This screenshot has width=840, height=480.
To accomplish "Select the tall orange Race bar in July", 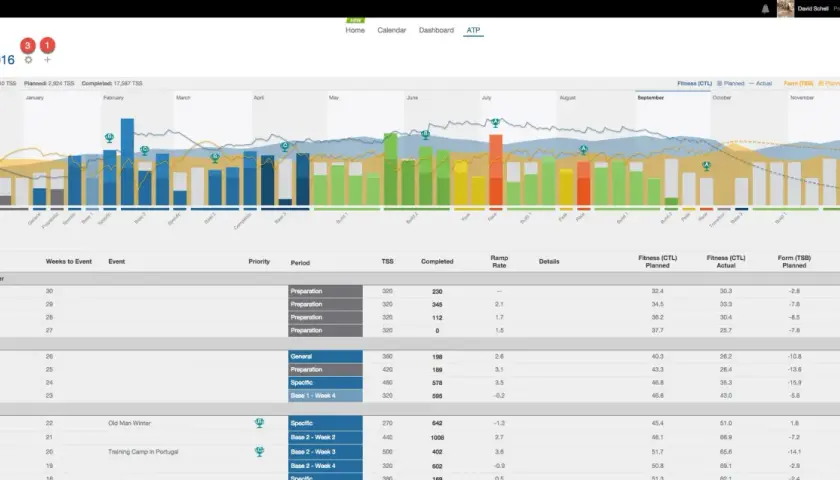I will 496,170.
